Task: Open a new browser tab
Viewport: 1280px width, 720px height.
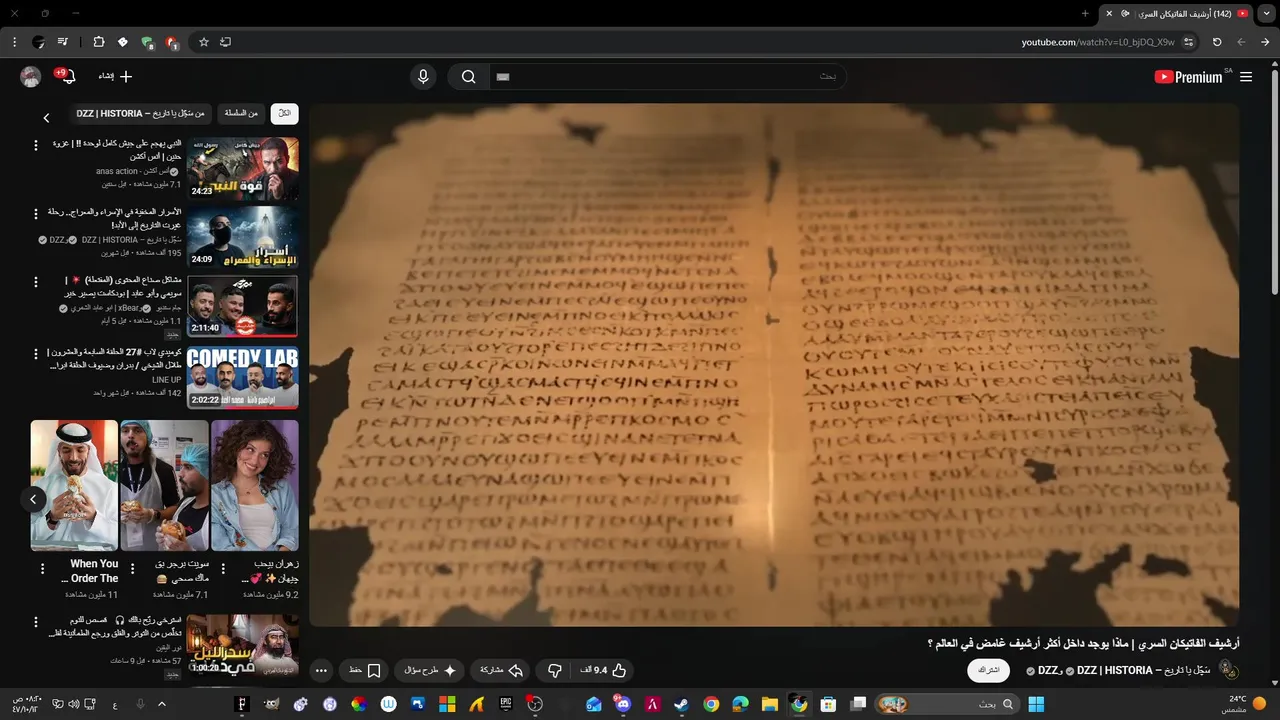Action: [1085, 13]
